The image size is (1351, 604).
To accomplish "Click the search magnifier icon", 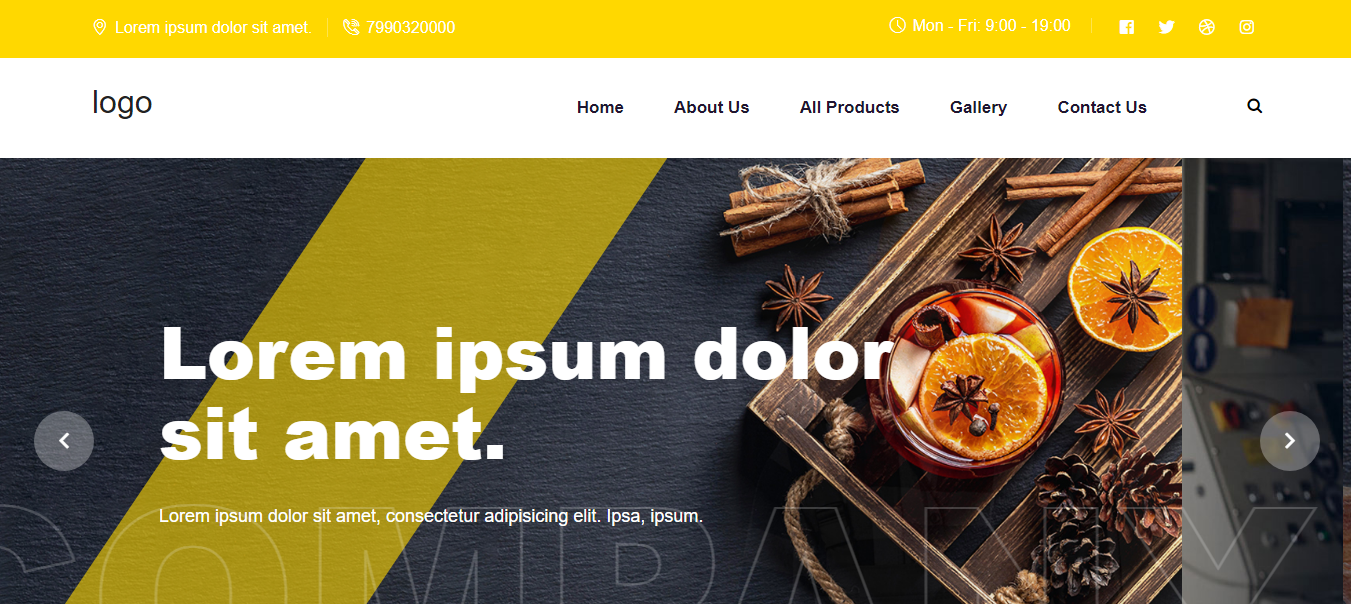I will 1255,106.
